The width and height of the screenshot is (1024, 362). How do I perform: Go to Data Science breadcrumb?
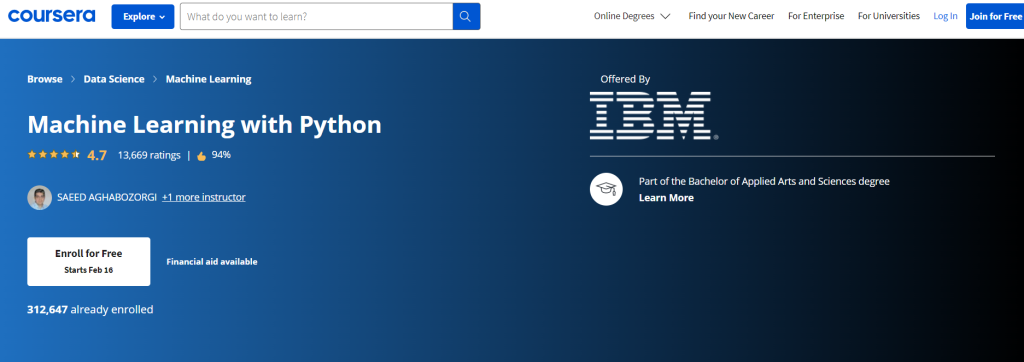(x=114, y=79)
